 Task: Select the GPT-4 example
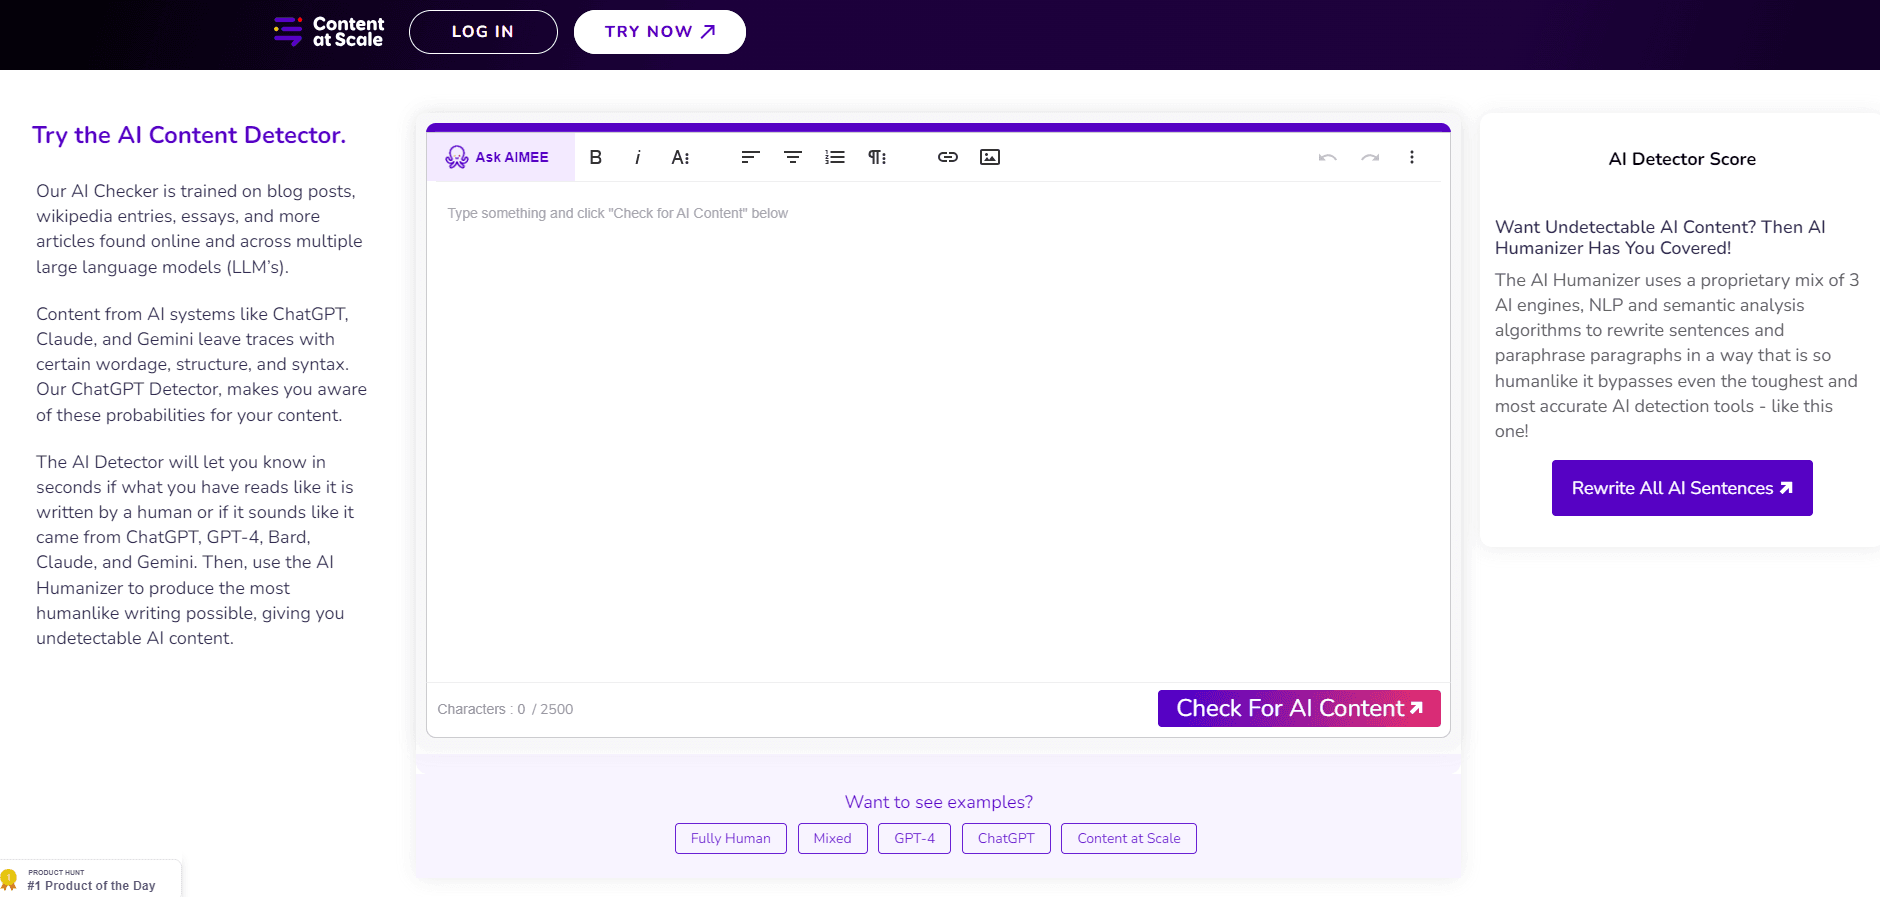(x=914, y=838)
